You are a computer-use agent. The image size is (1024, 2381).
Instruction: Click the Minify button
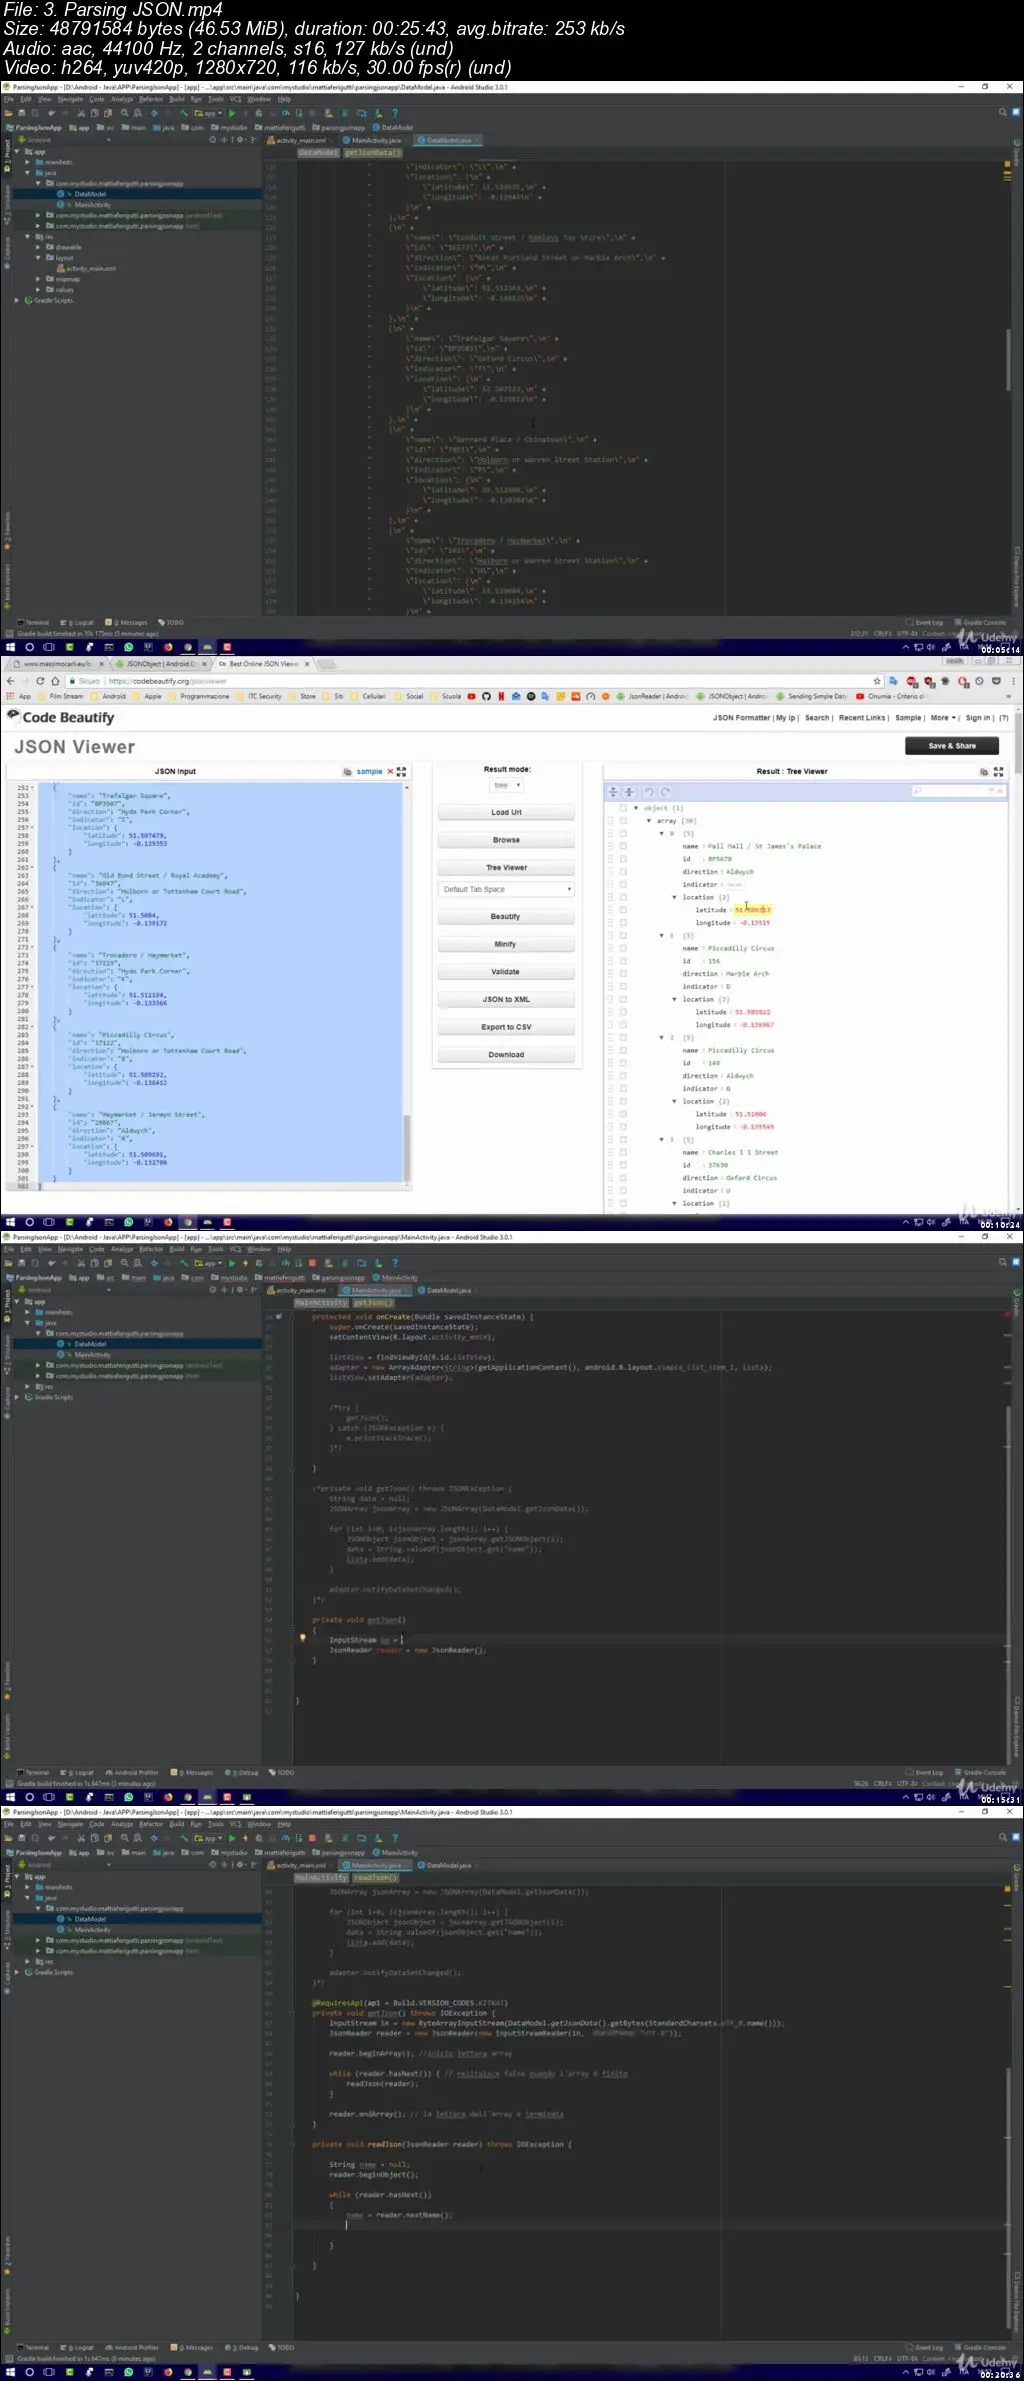click(505, 944)
